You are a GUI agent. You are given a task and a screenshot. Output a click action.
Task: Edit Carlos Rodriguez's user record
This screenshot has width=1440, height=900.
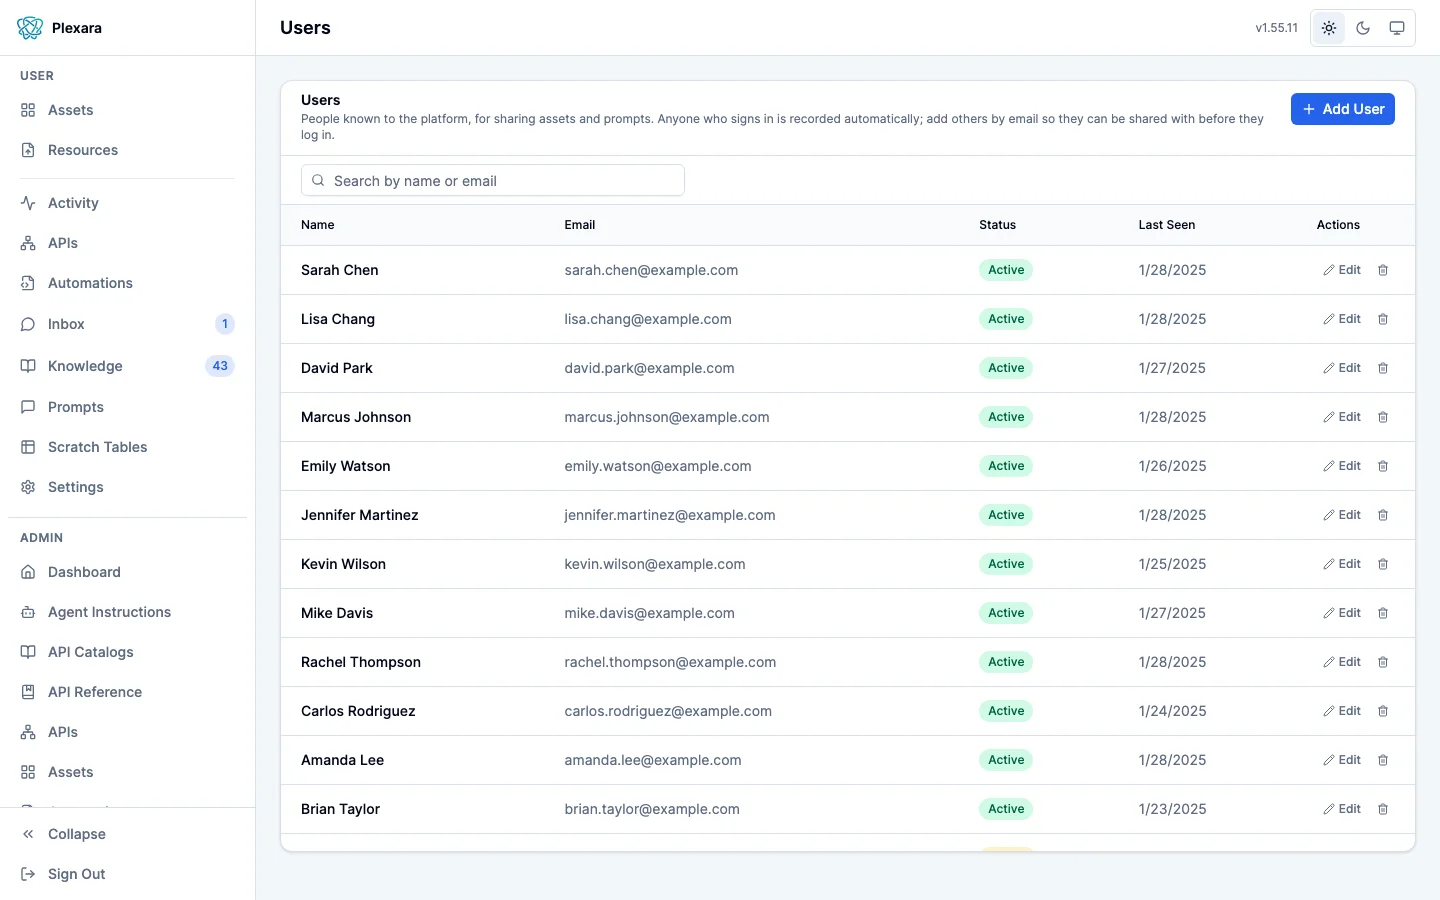(1342, 711)
